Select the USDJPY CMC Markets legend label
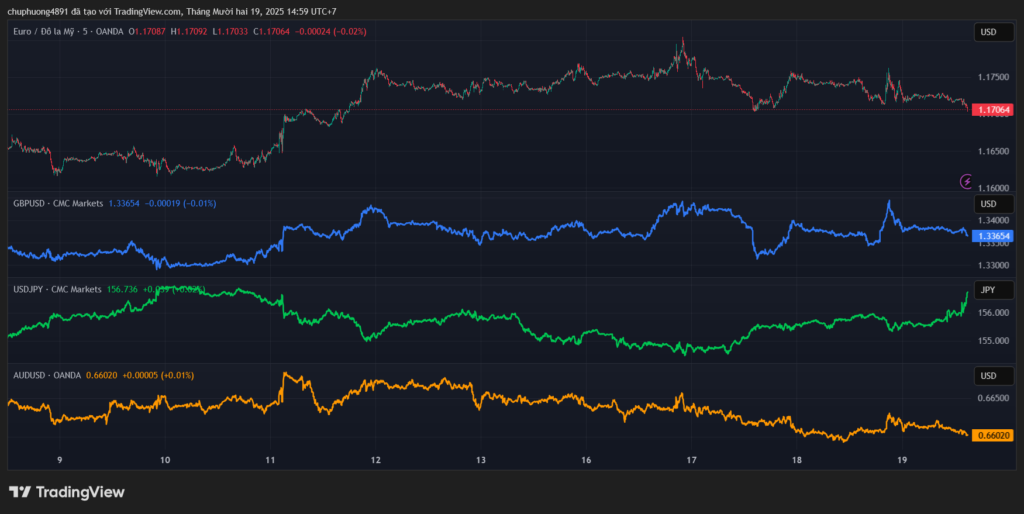Screen dimensions: 1024x514 click(x=57, y=289)
